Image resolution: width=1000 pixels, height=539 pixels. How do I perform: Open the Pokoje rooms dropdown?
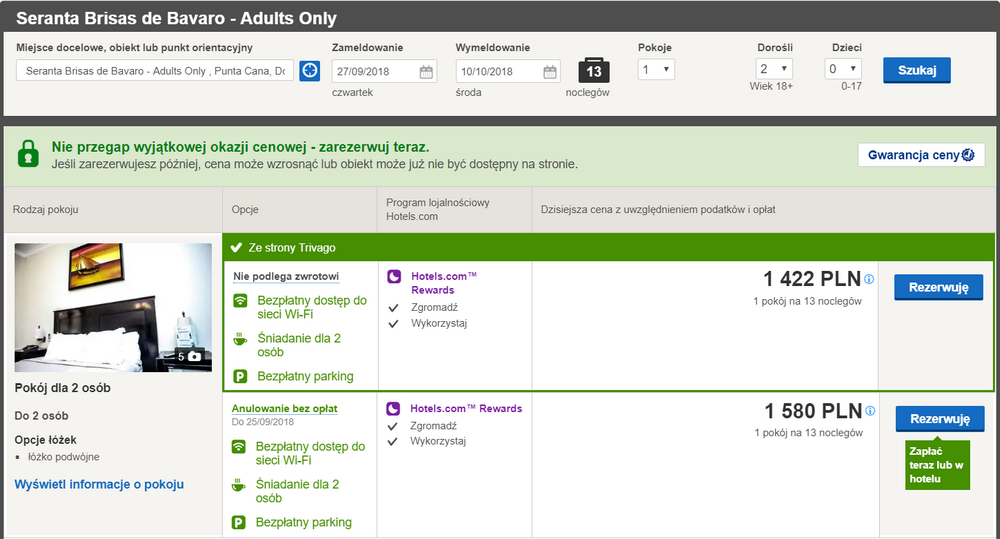[656, 69]
